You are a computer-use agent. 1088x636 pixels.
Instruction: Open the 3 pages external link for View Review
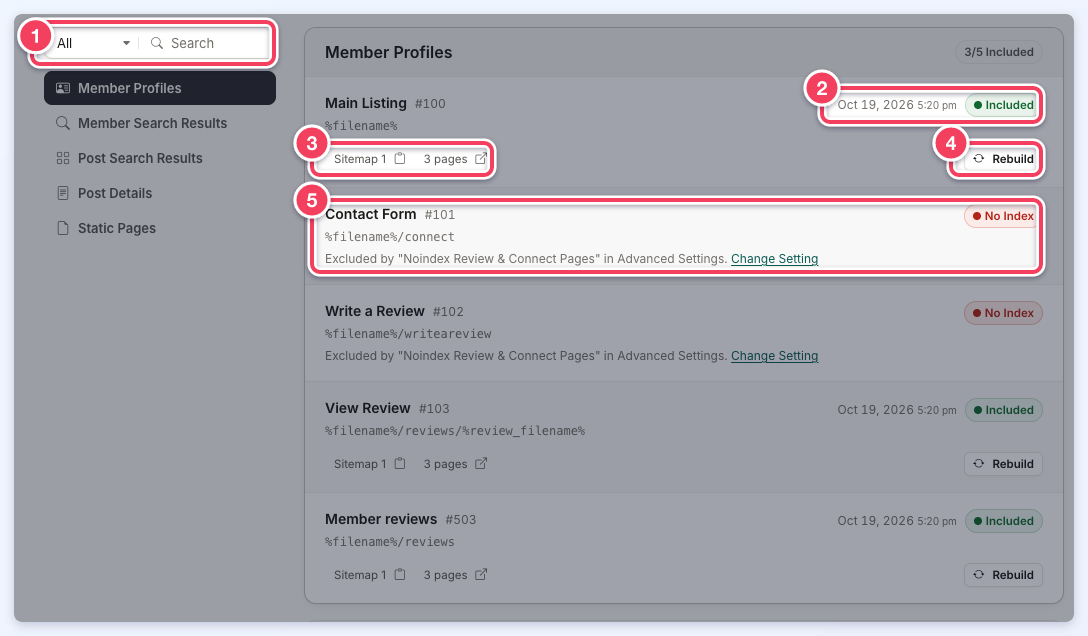coord(481,463)
